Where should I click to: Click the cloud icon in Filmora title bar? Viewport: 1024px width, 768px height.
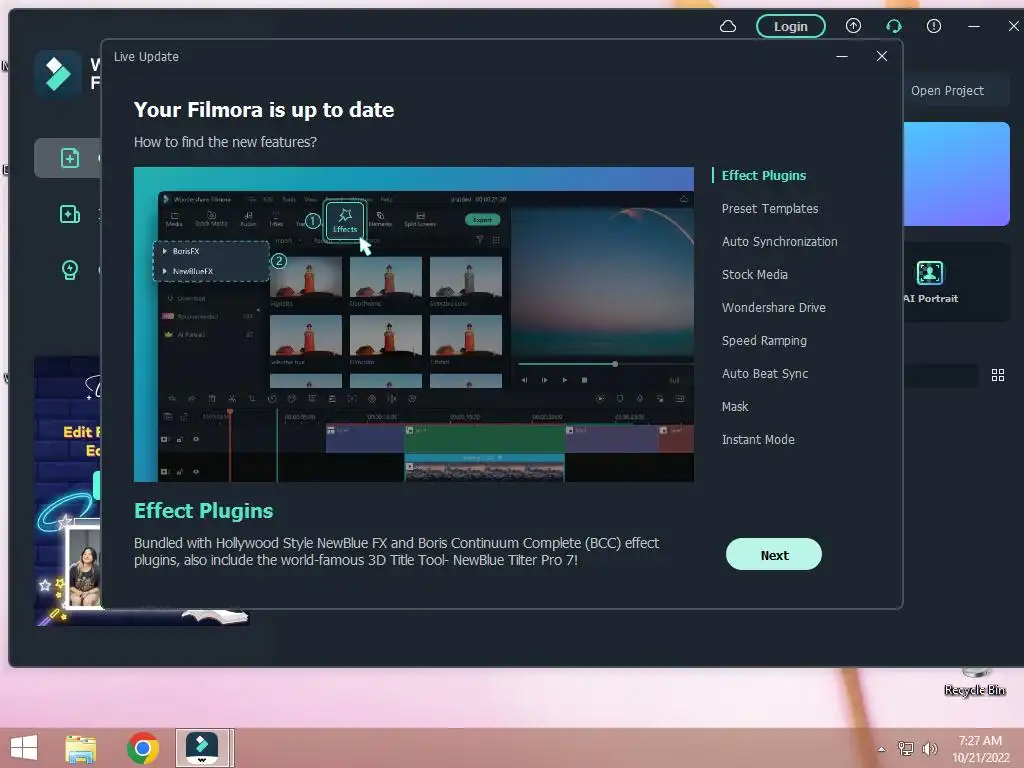coord(728,27)
